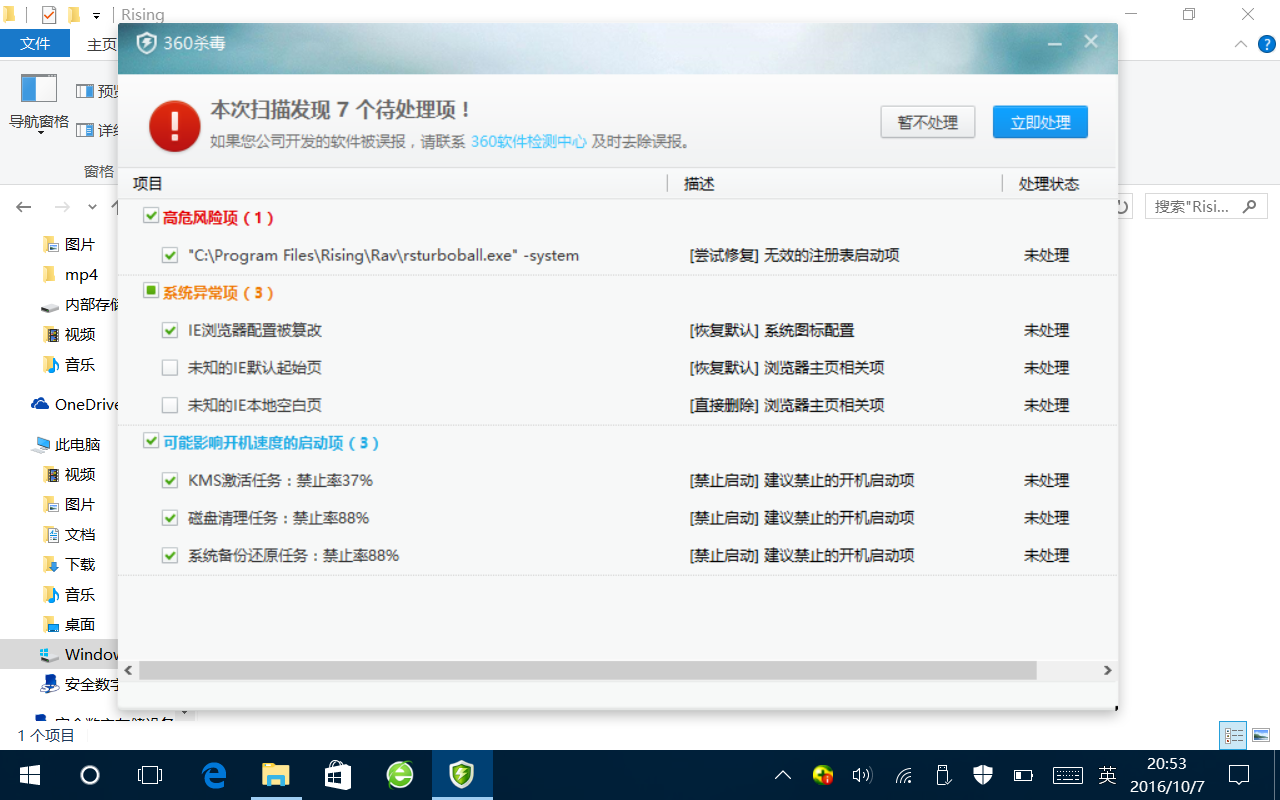
Task: Uncheck IE浏览器配置被篡改 checkbox
Action: click(x=170, y=330)
